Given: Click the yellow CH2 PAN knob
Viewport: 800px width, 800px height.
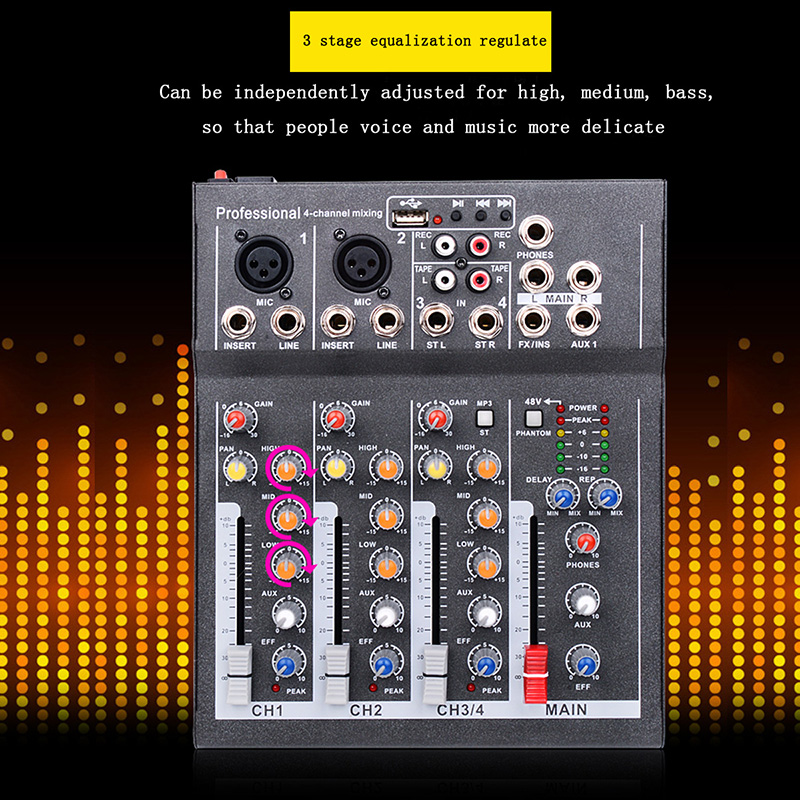Looking at the screenshot, I should point(335,467).
